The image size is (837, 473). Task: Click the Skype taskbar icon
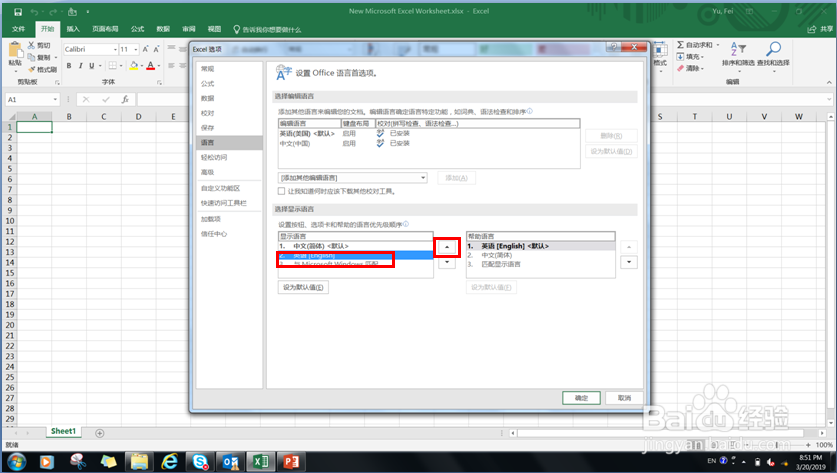pyautogui.click(x=200, y=461)
